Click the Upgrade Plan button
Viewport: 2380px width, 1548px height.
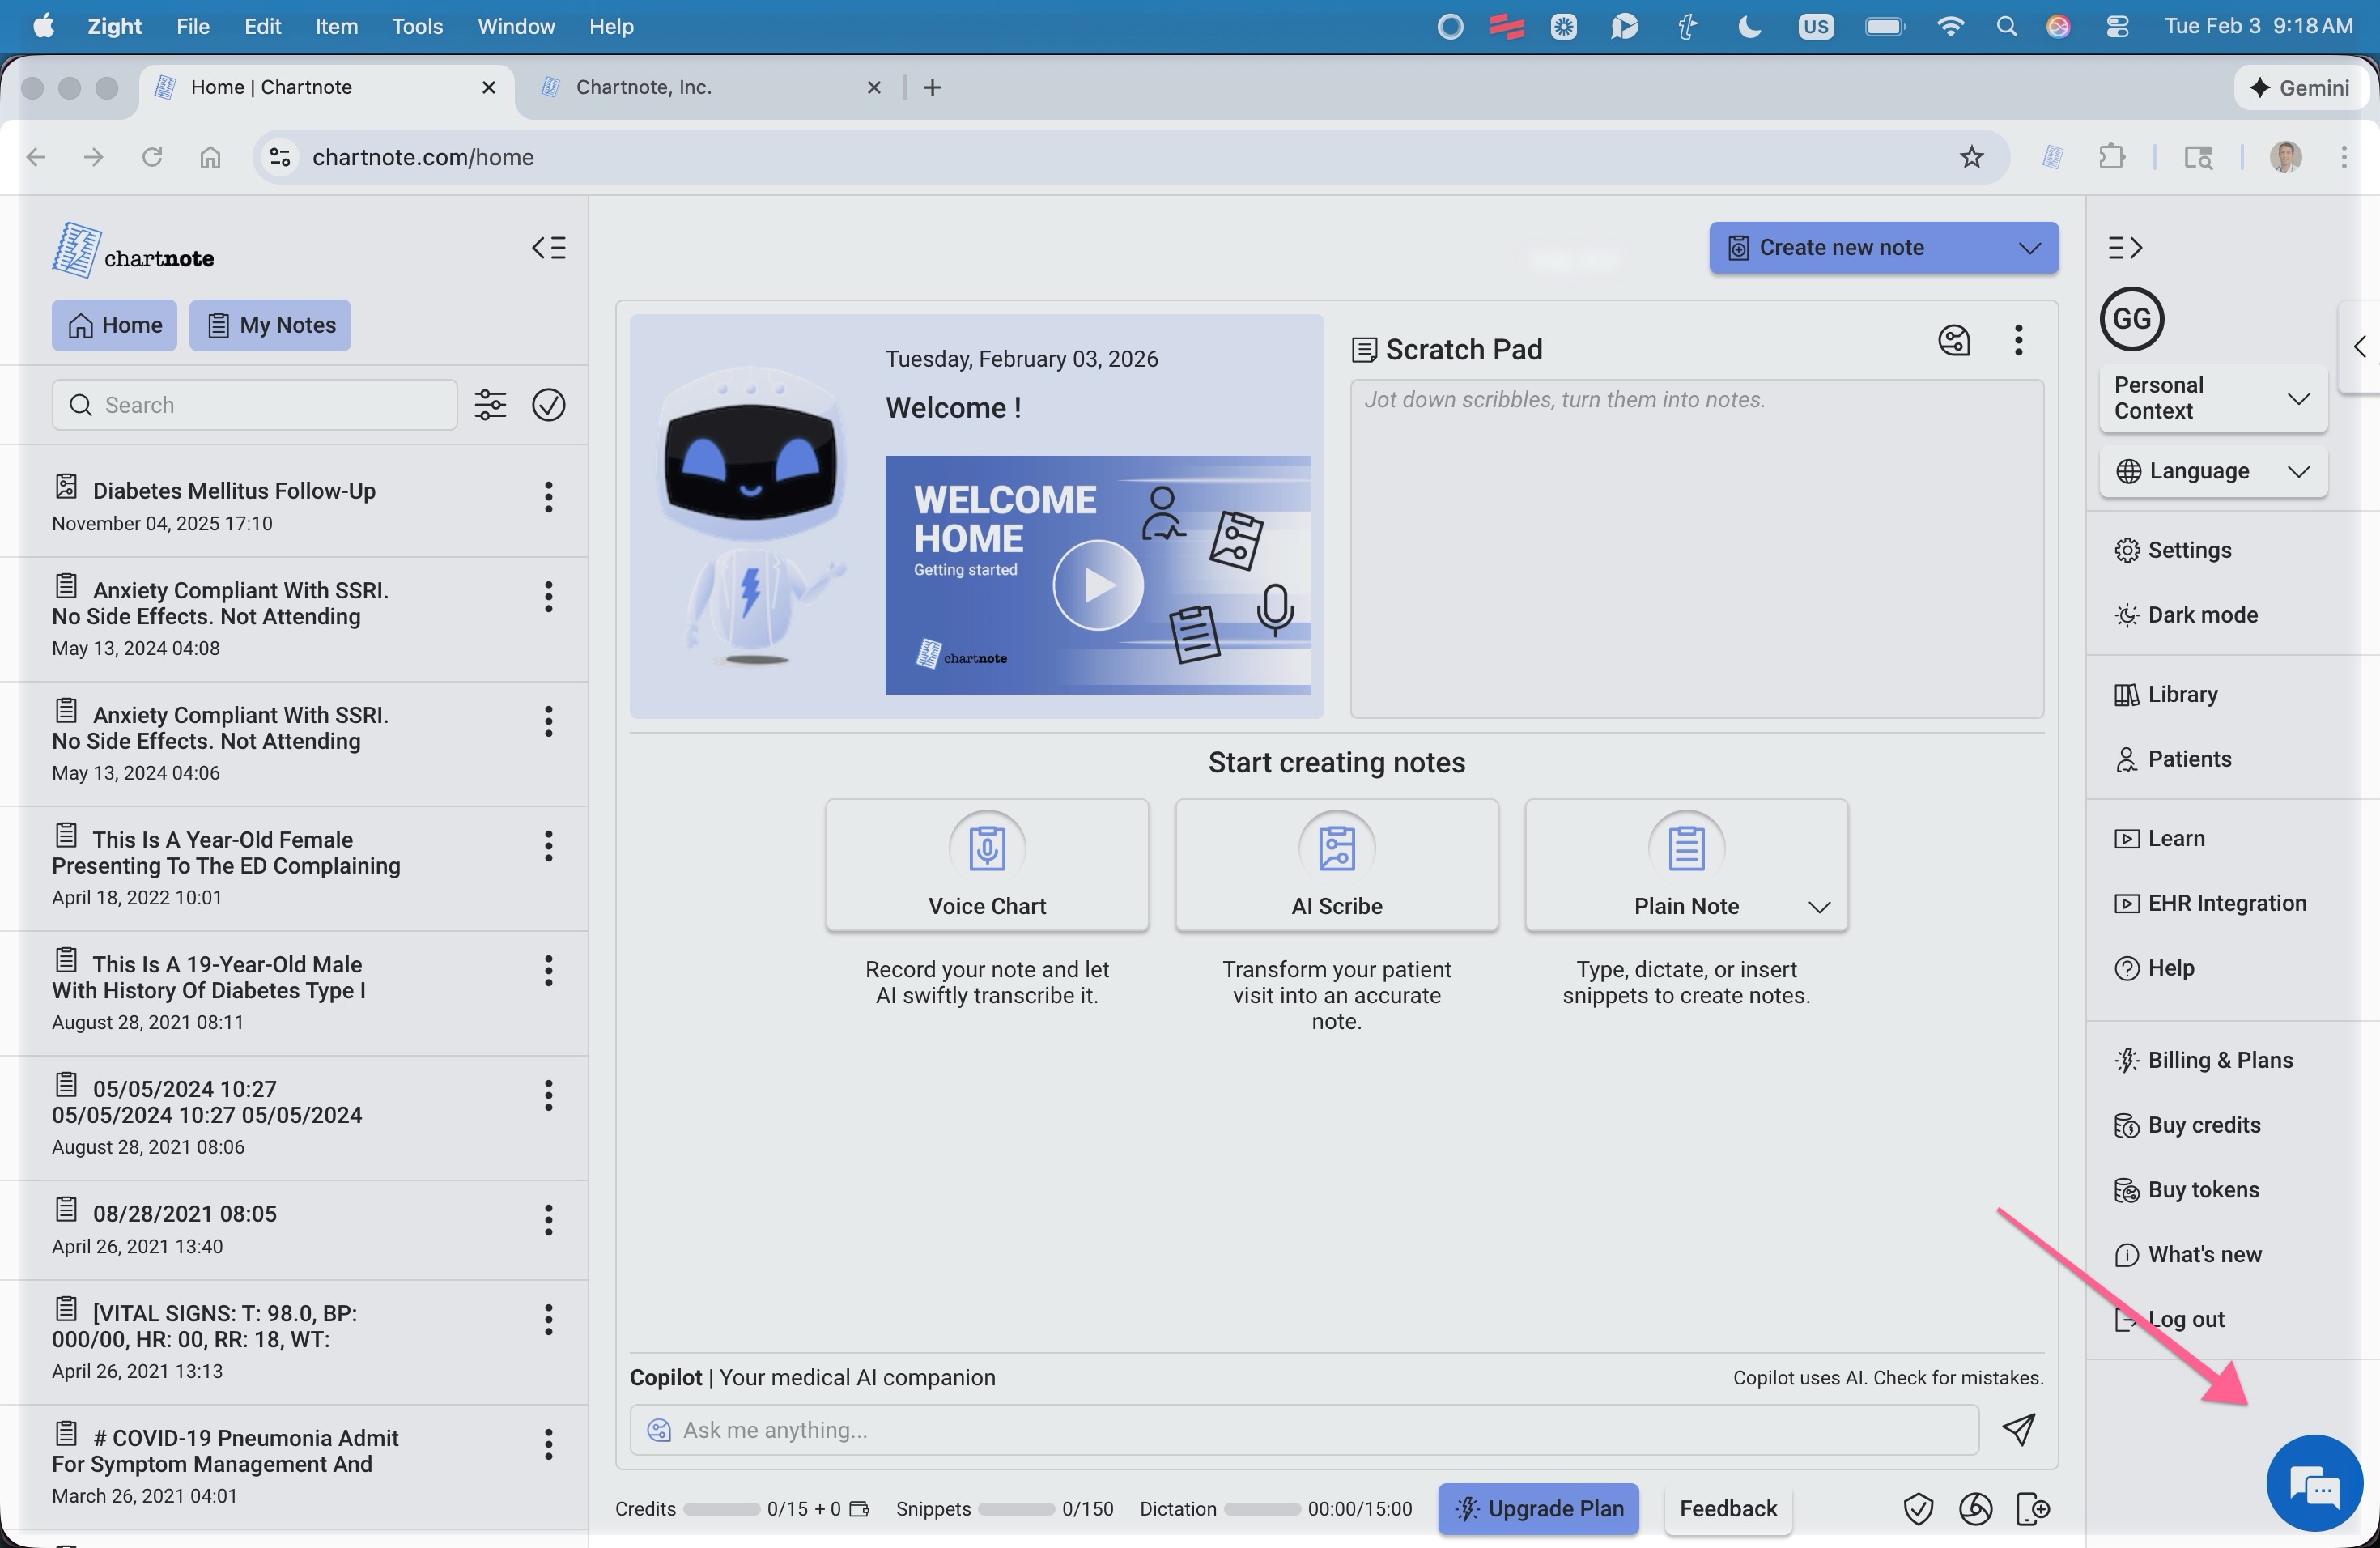pos(1538,1508)
